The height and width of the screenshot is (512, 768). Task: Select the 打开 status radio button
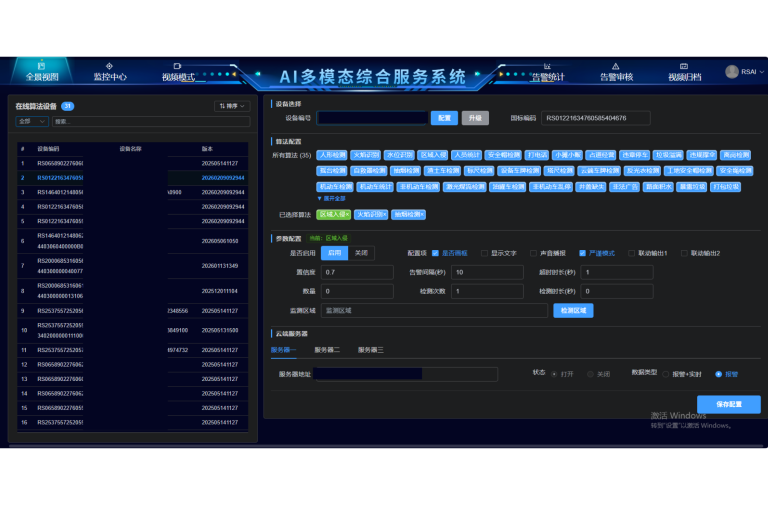[554, 374]
